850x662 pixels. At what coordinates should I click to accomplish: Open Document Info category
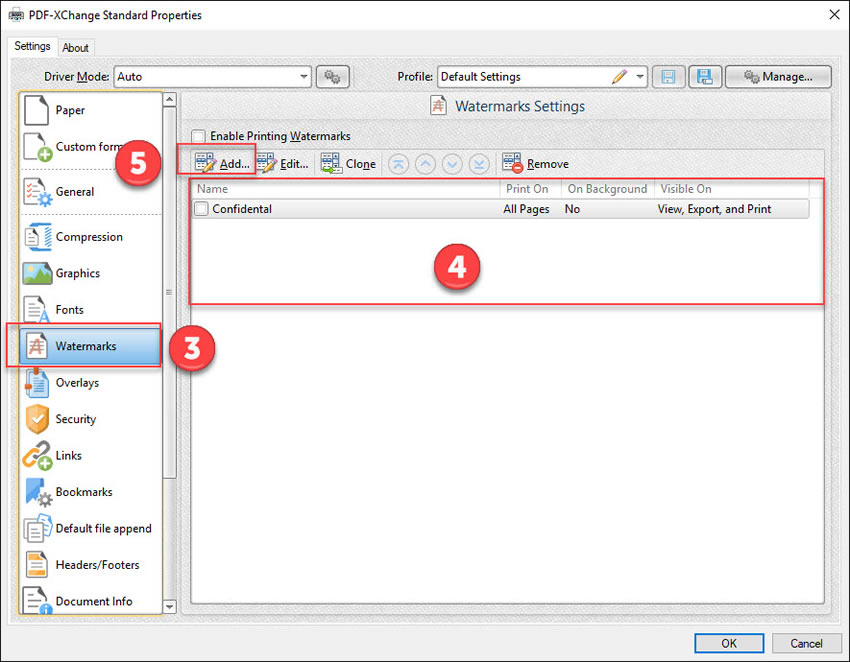pyautogui.click(x=91, y=600)
